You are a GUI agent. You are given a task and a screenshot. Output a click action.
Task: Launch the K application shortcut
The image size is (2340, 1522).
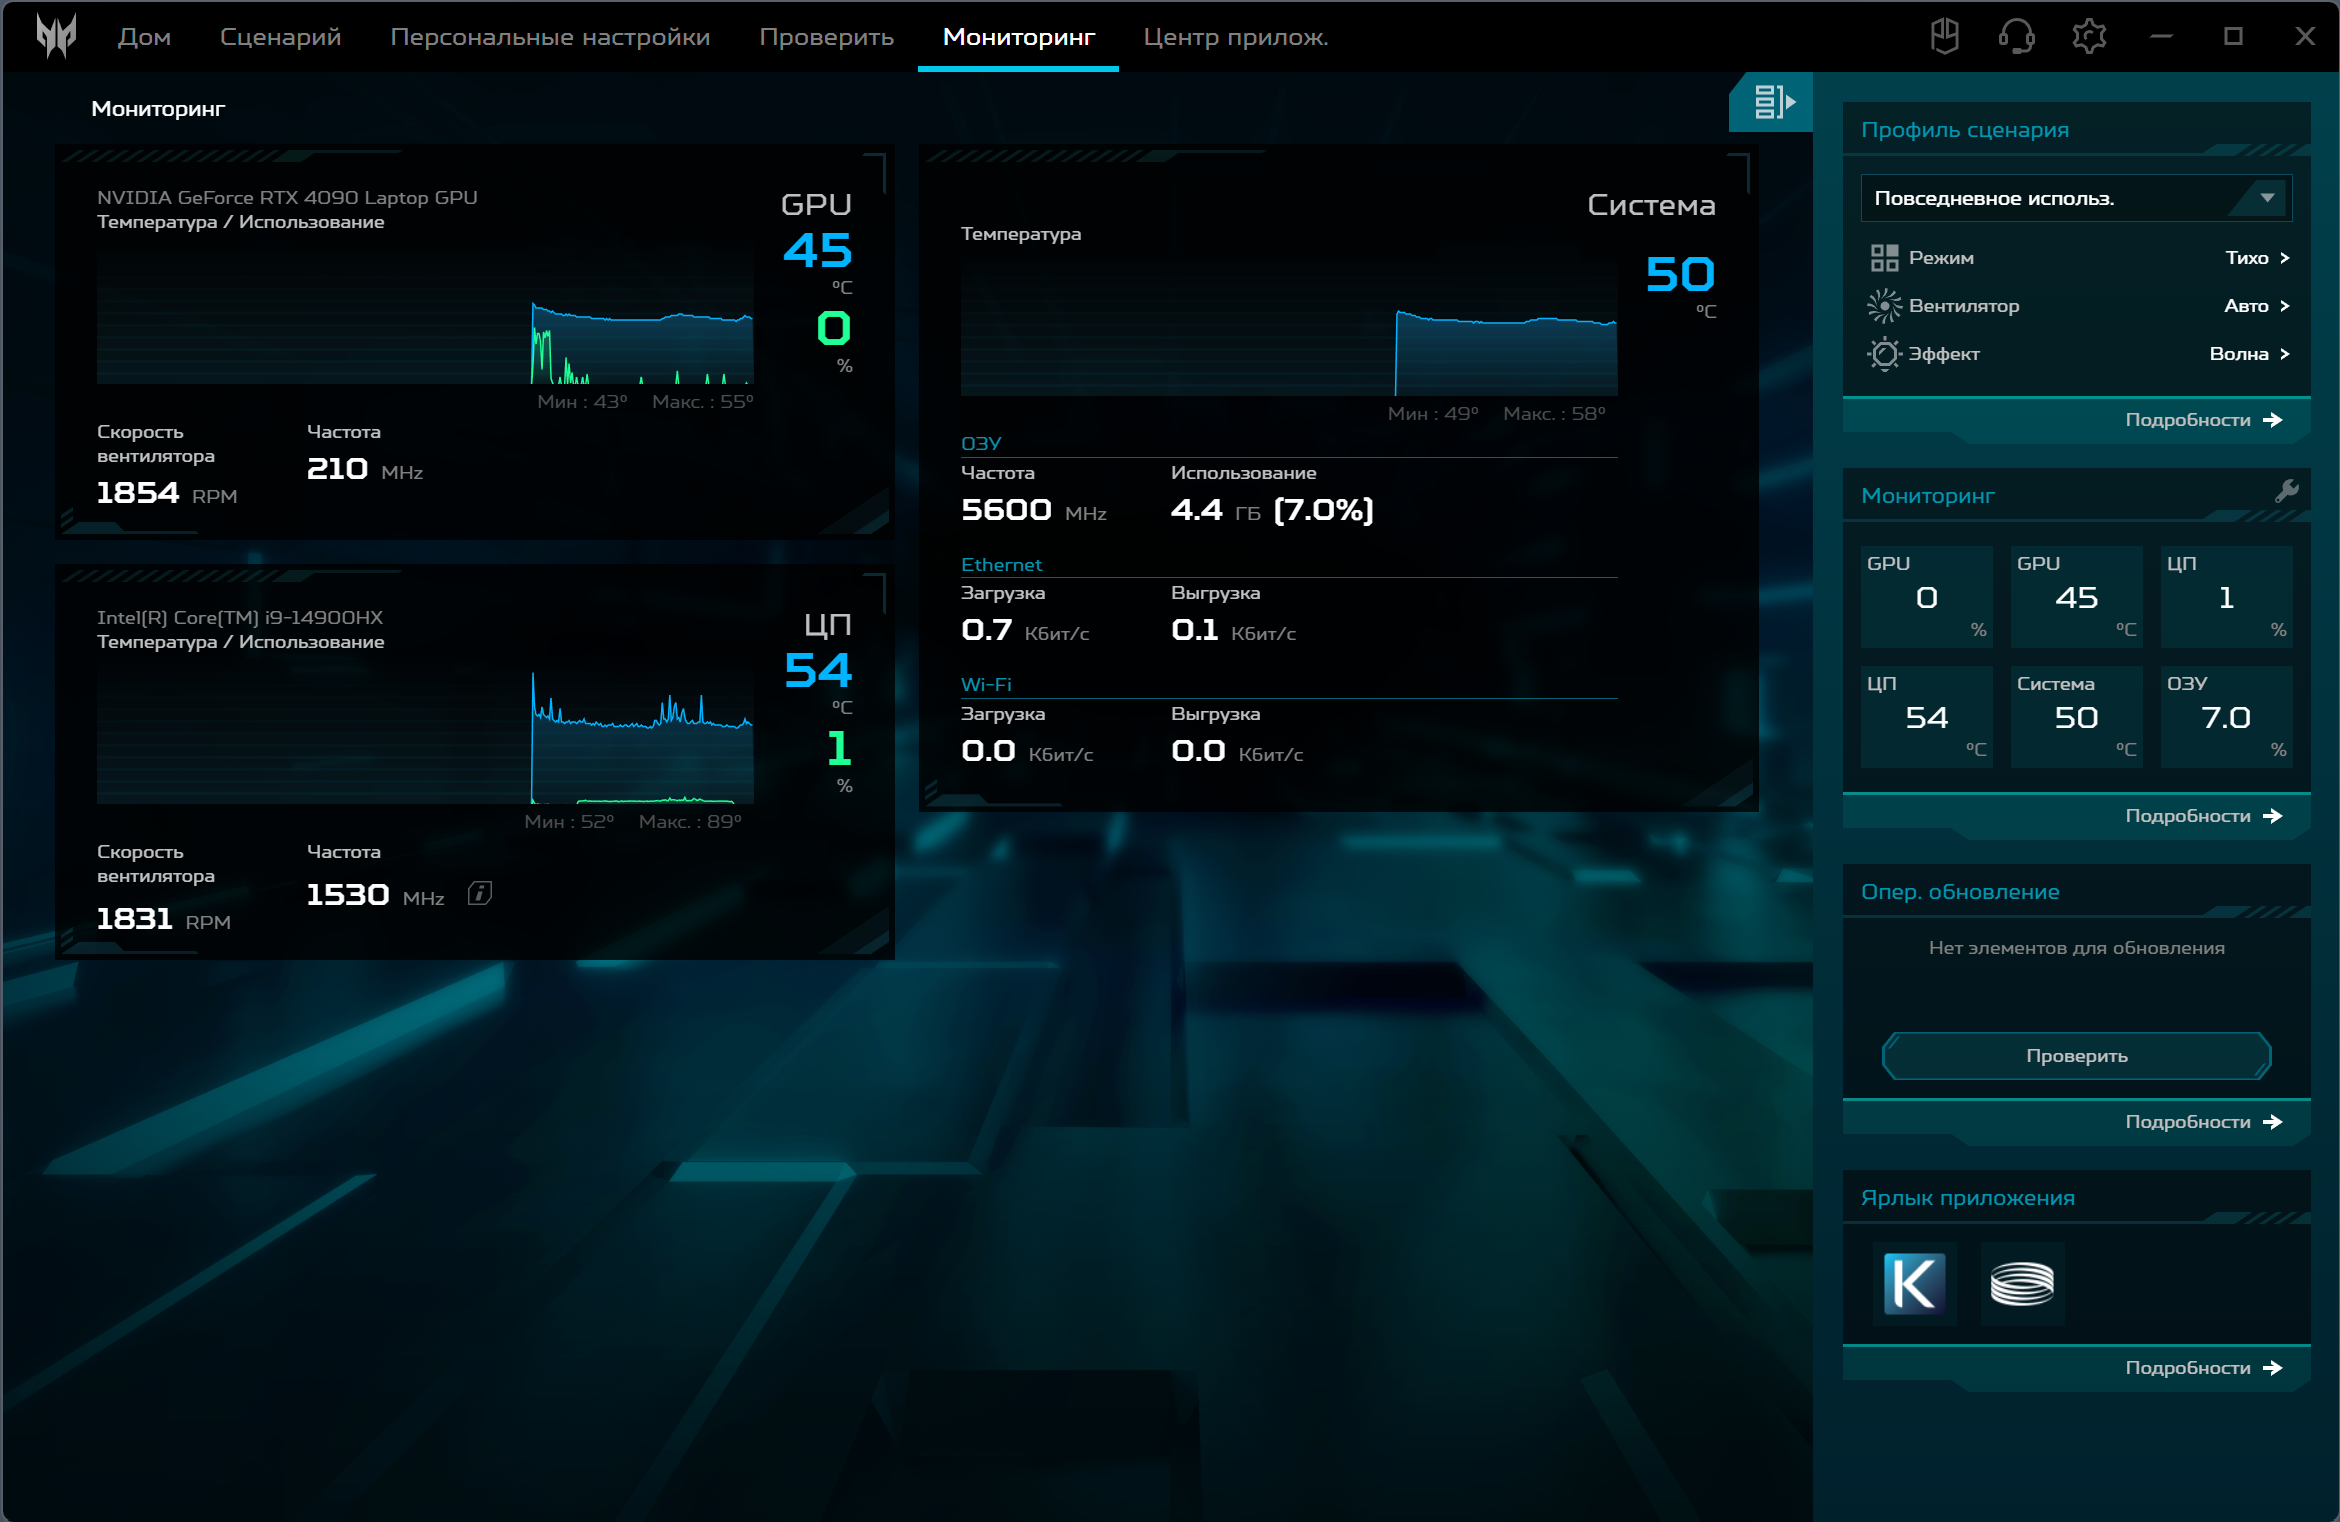(1914, 1283)
